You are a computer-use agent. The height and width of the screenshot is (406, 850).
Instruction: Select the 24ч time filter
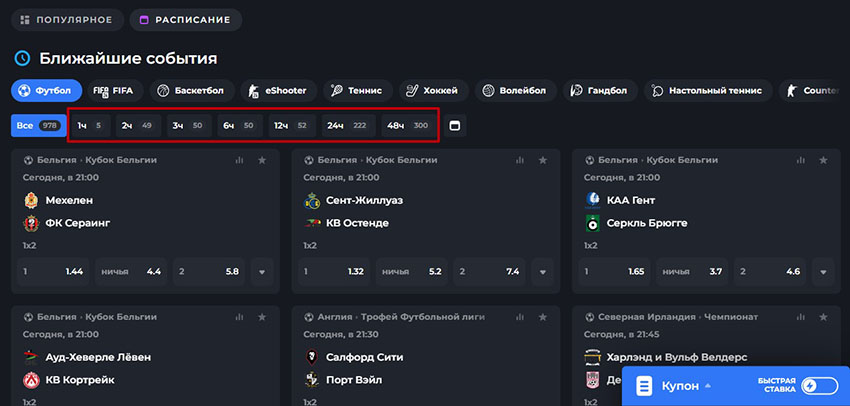click(346, 126)
